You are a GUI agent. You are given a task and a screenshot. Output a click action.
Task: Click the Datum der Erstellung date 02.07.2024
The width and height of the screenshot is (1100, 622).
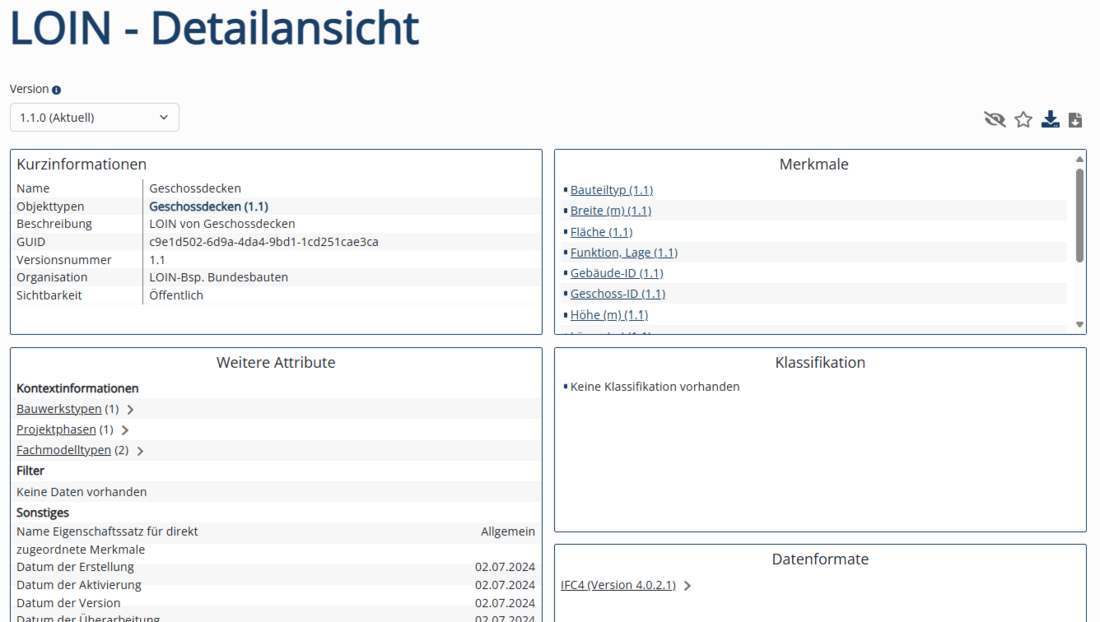[505, 567]
